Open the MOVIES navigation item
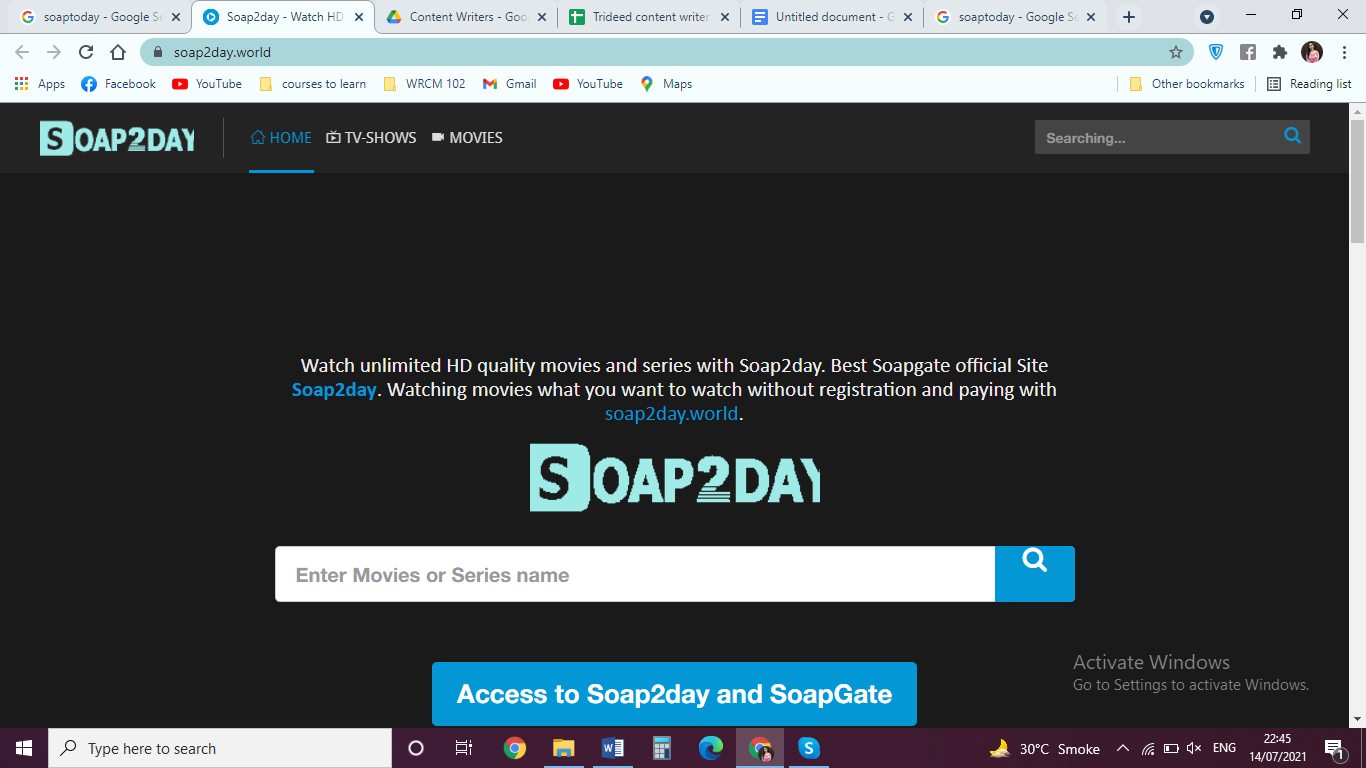 (467, 138)
